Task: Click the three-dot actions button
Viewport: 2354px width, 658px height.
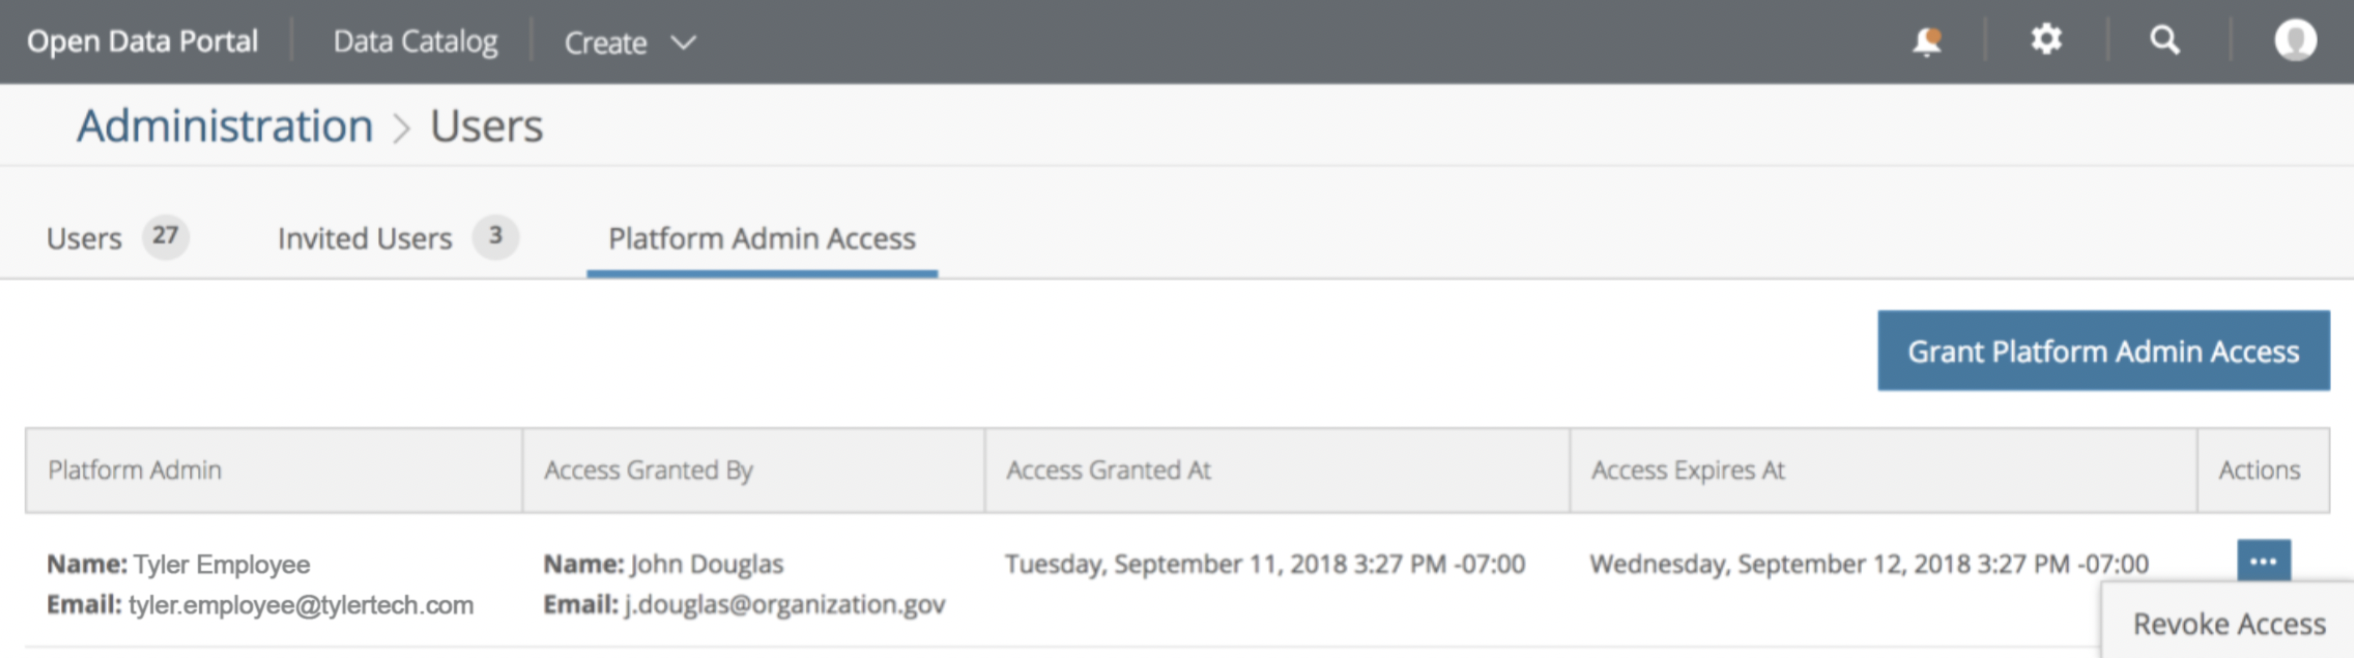Action: 2263,561
